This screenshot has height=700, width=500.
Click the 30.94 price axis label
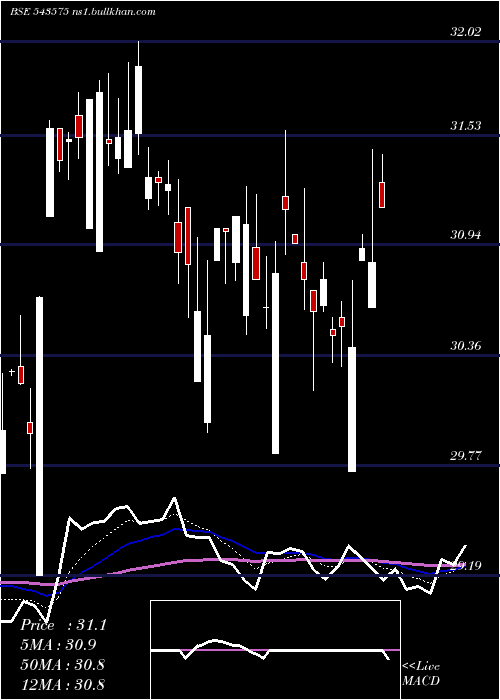(466, 235)
